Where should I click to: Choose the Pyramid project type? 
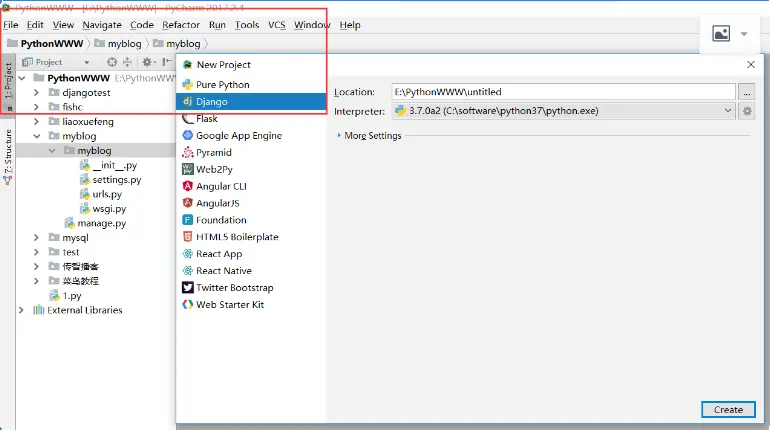[250, 153]
